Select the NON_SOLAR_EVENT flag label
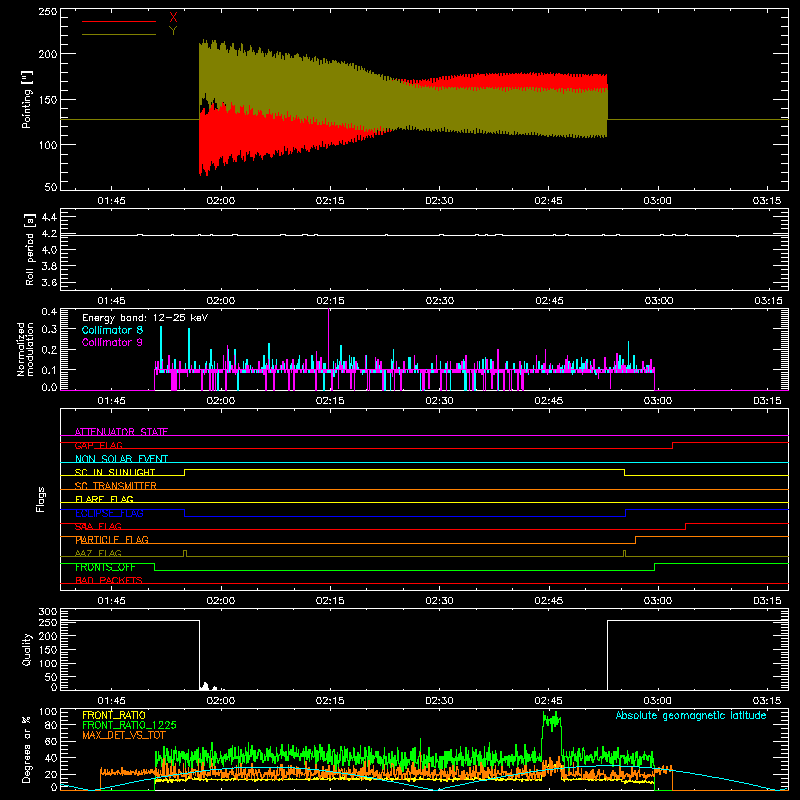The height and width of the screenshot is (800, 800). (121, 459)
